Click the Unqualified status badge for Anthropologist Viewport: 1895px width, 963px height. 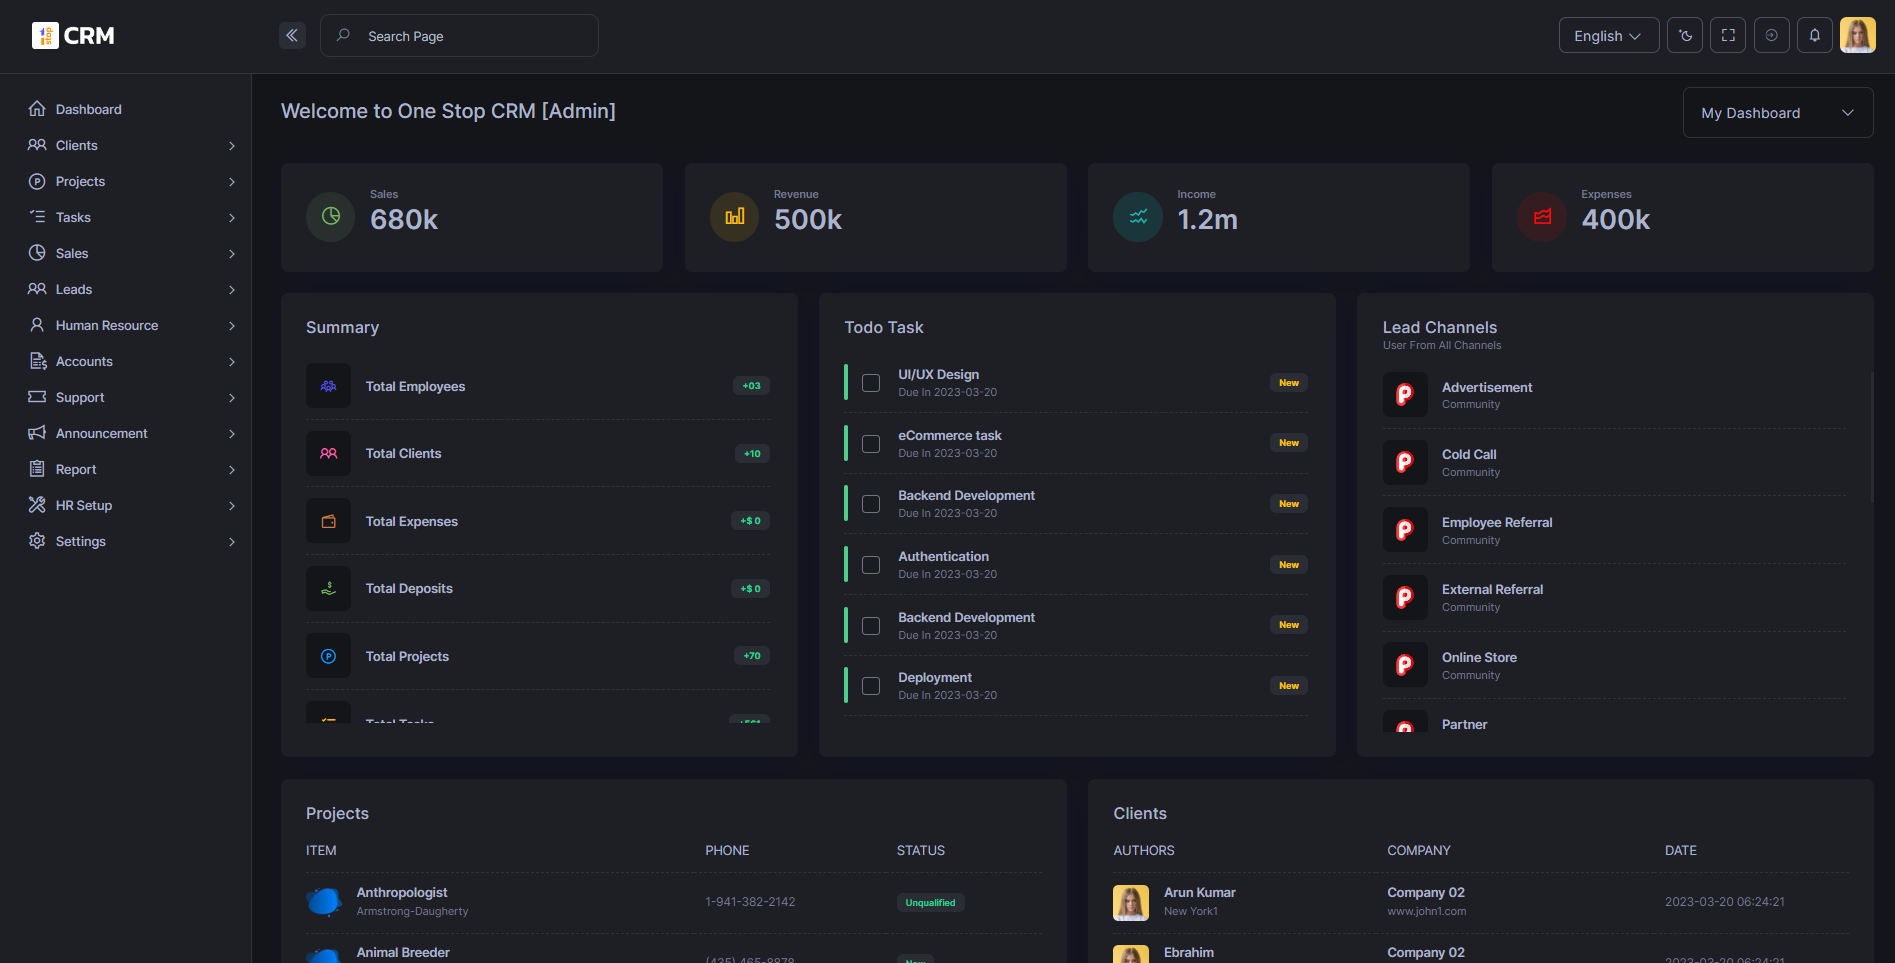[x=930, y=902]
